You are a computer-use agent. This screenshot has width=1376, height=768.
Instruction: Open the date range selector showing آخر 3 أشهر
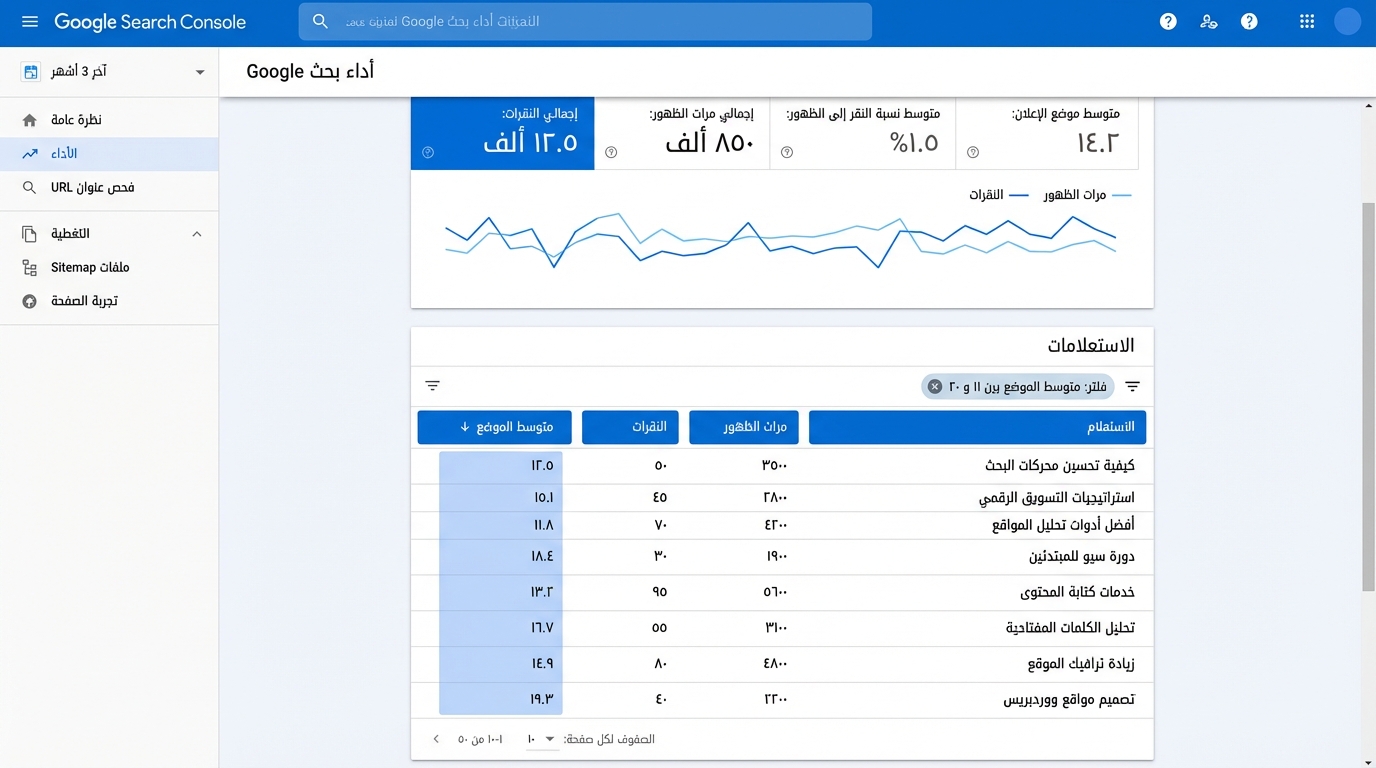click(x=110, y=71)
